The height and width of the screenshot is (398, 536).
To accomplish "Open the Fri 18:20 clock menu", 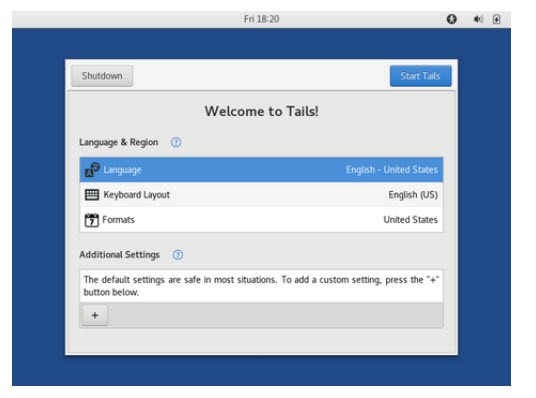I will [262, 19].
